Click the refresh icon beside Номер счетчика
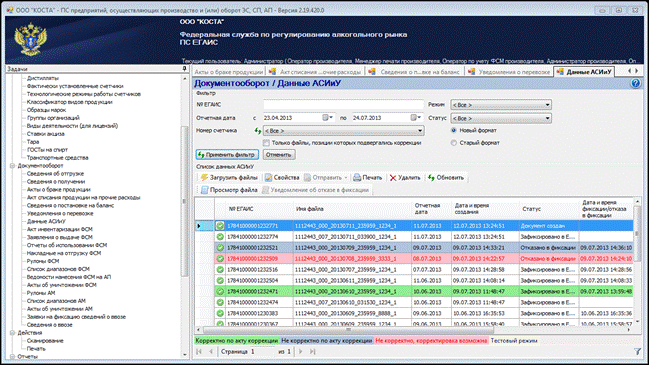 (x=258, y=131)
